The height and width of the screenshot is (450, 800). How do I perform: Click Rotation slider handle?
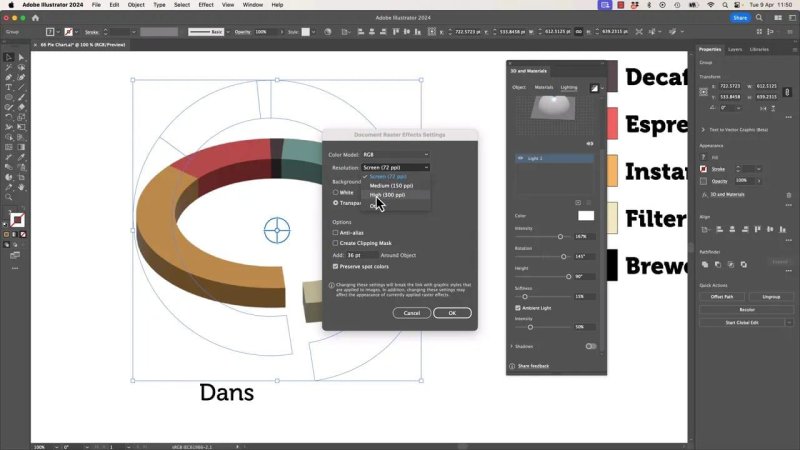coord(564,257)
